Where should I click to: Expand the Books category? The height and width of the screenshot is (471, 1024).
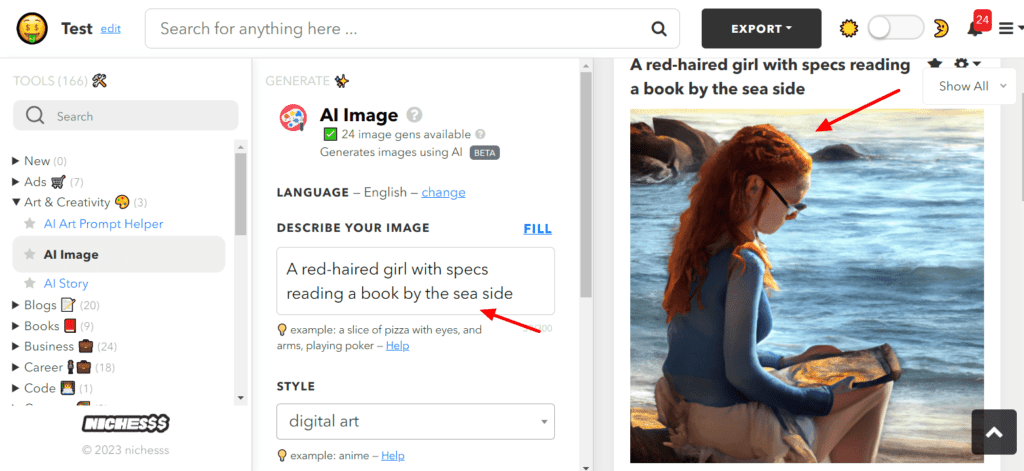pyautogui.click(x=16, y=326)
